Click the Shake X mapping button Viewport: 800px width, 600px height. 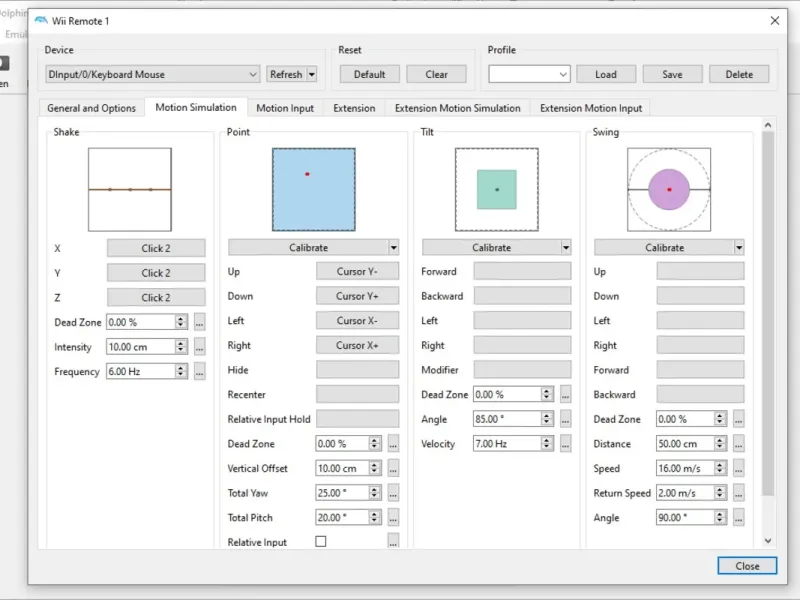156,248
